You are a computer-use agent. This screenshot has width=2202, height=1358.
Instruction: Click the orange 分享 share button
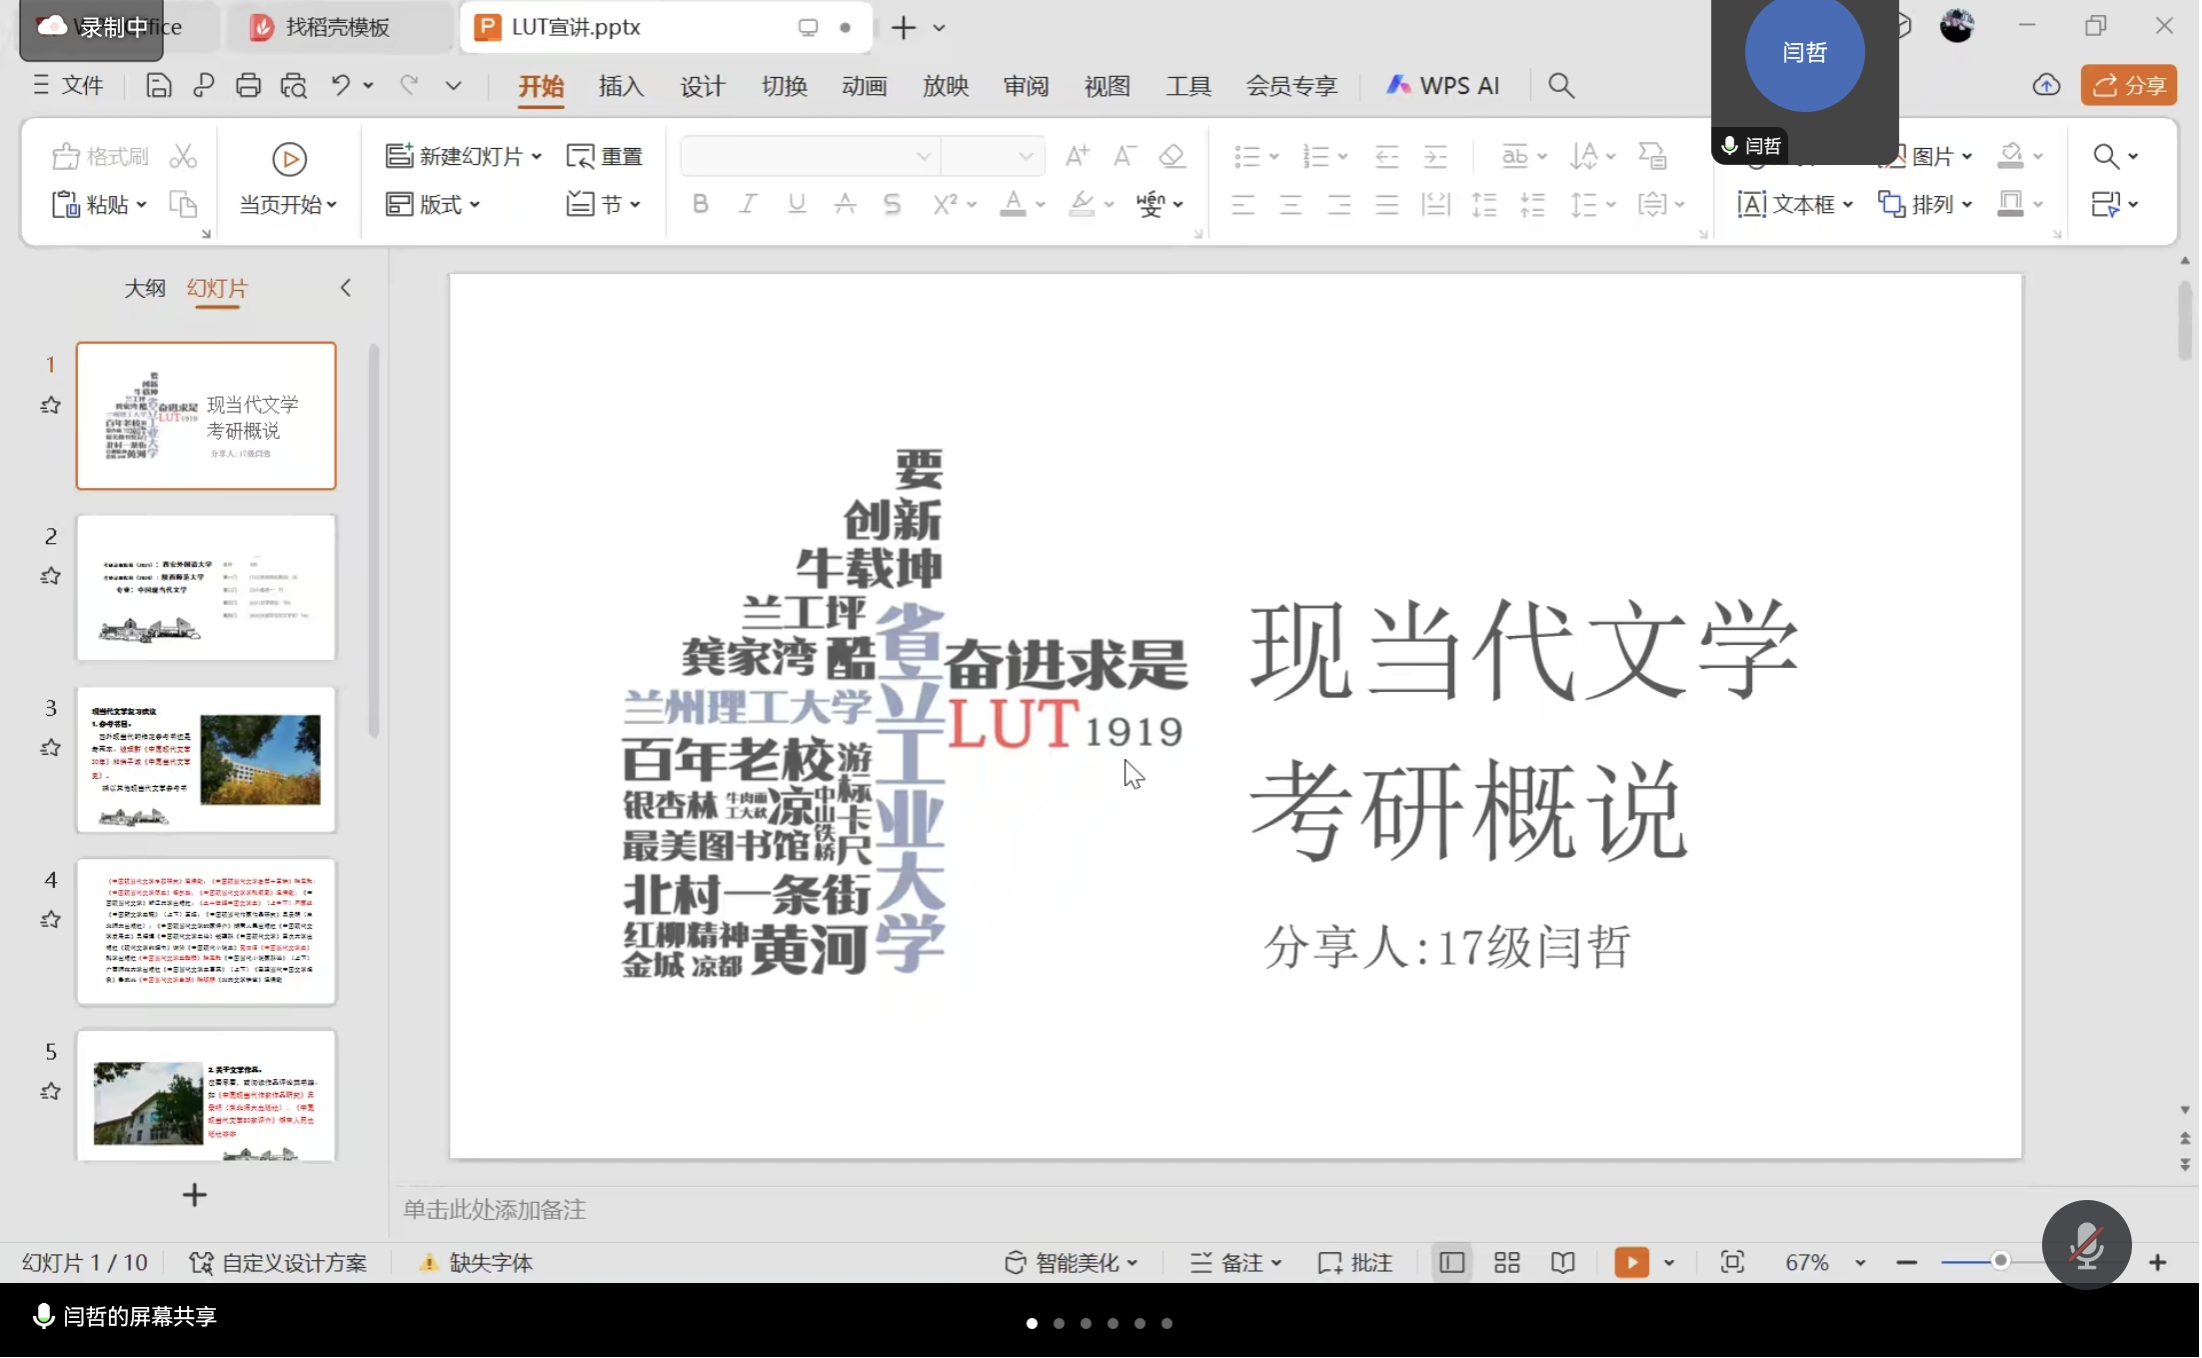[x=2129, y=86]
